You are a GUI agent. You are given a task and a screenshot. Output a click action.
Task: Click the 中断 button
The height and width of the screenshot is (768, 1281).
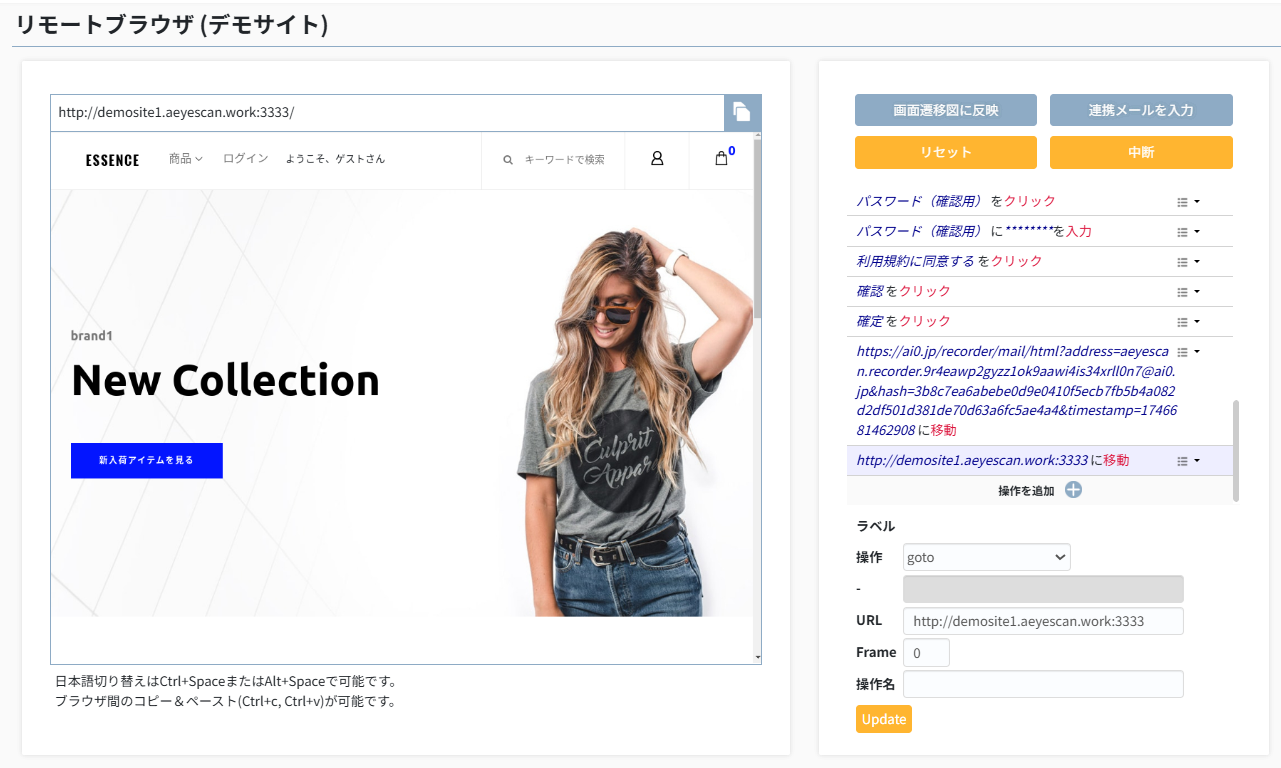pyautogui.click(x=1141, y=153)
